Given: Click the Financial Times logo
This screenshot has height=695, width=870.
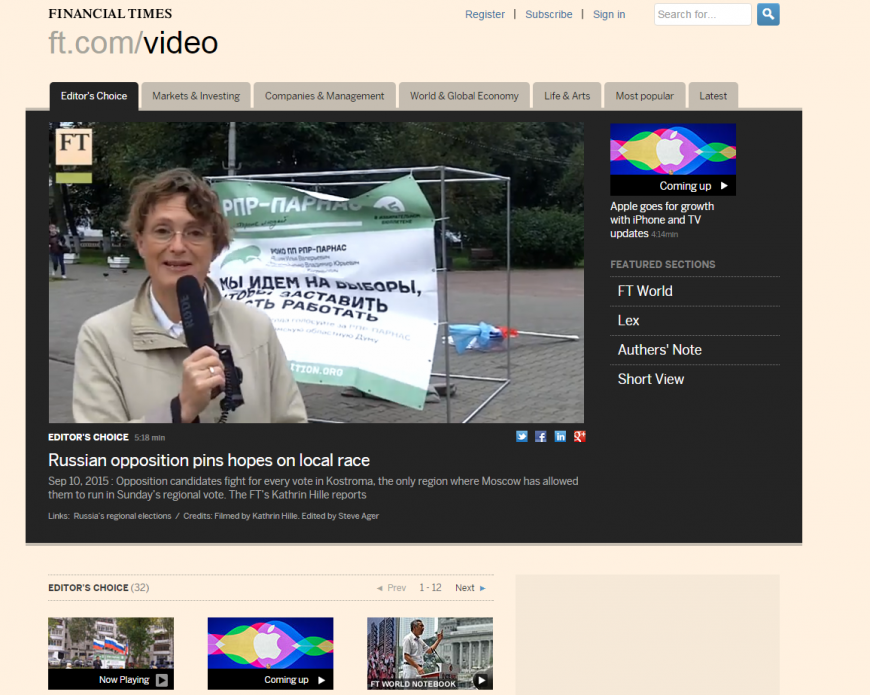Looking at the screenshot, I should [110, 14].
